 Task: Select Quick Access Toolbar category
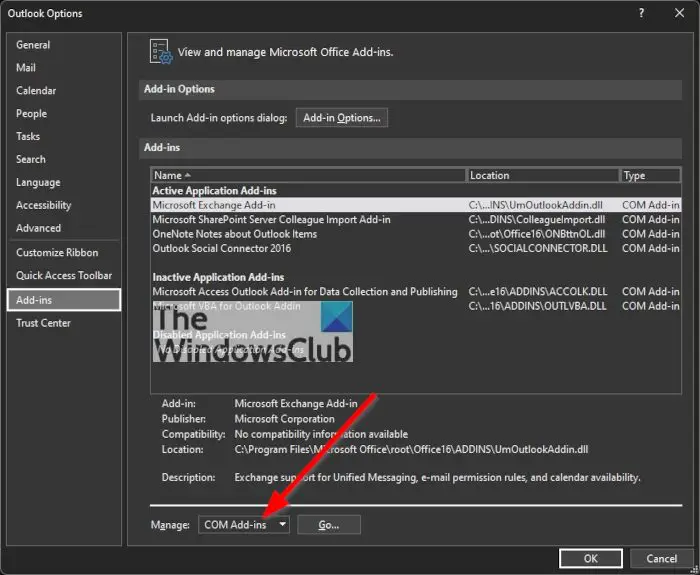click(x=64, y=275)
